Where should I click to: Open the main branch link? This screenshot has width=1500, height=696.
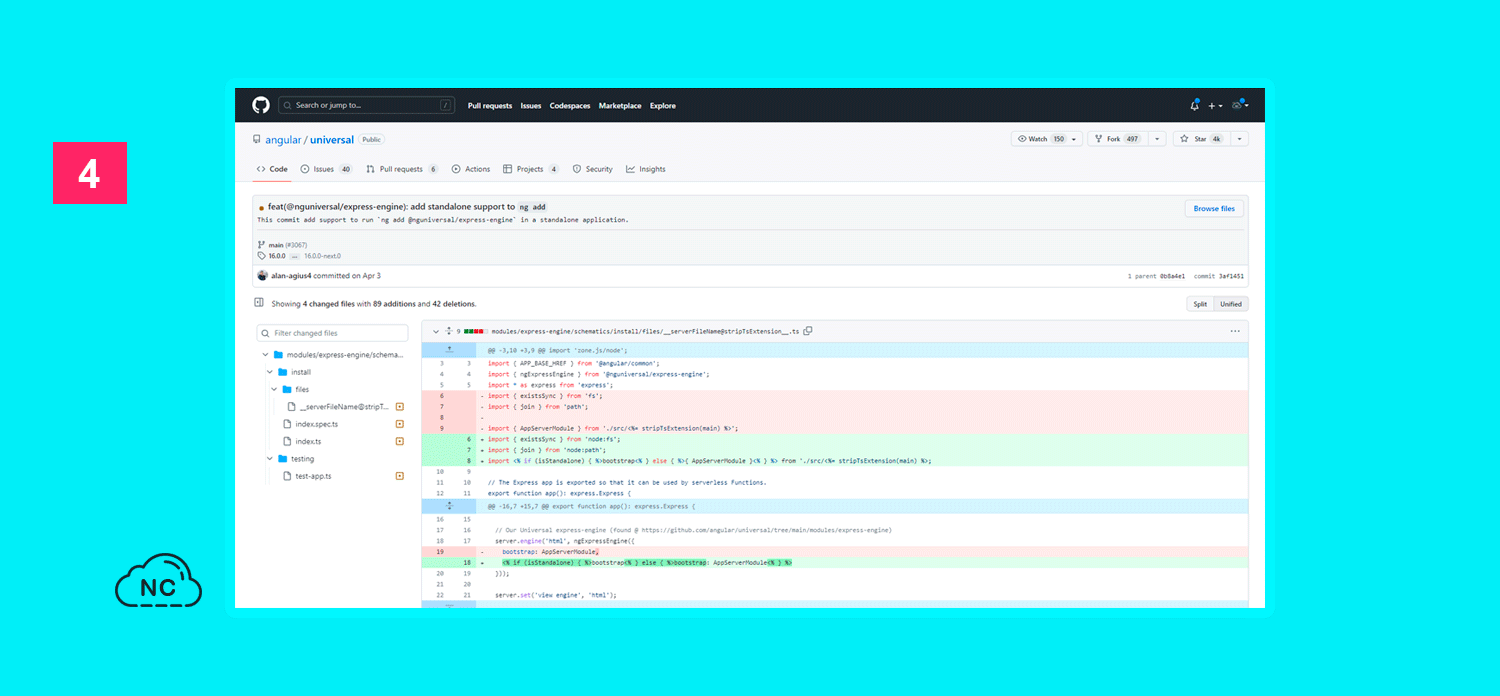(276, 244)
